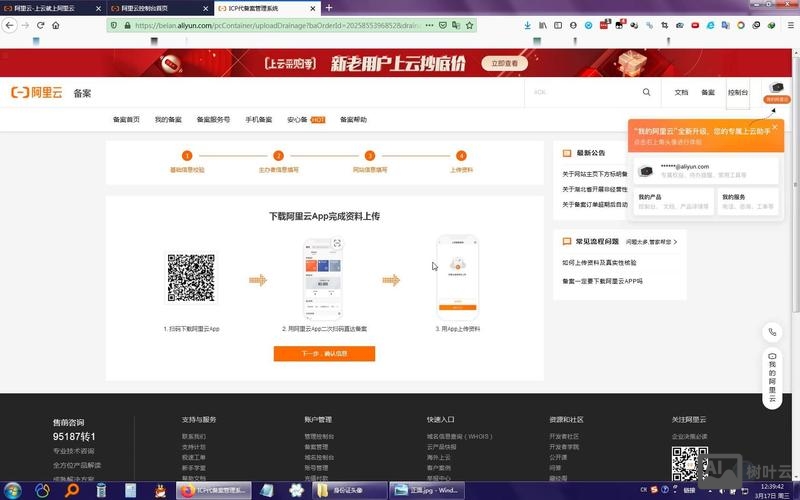Open footer link 管理控制台
800x500 pixels.
[319, 437]
